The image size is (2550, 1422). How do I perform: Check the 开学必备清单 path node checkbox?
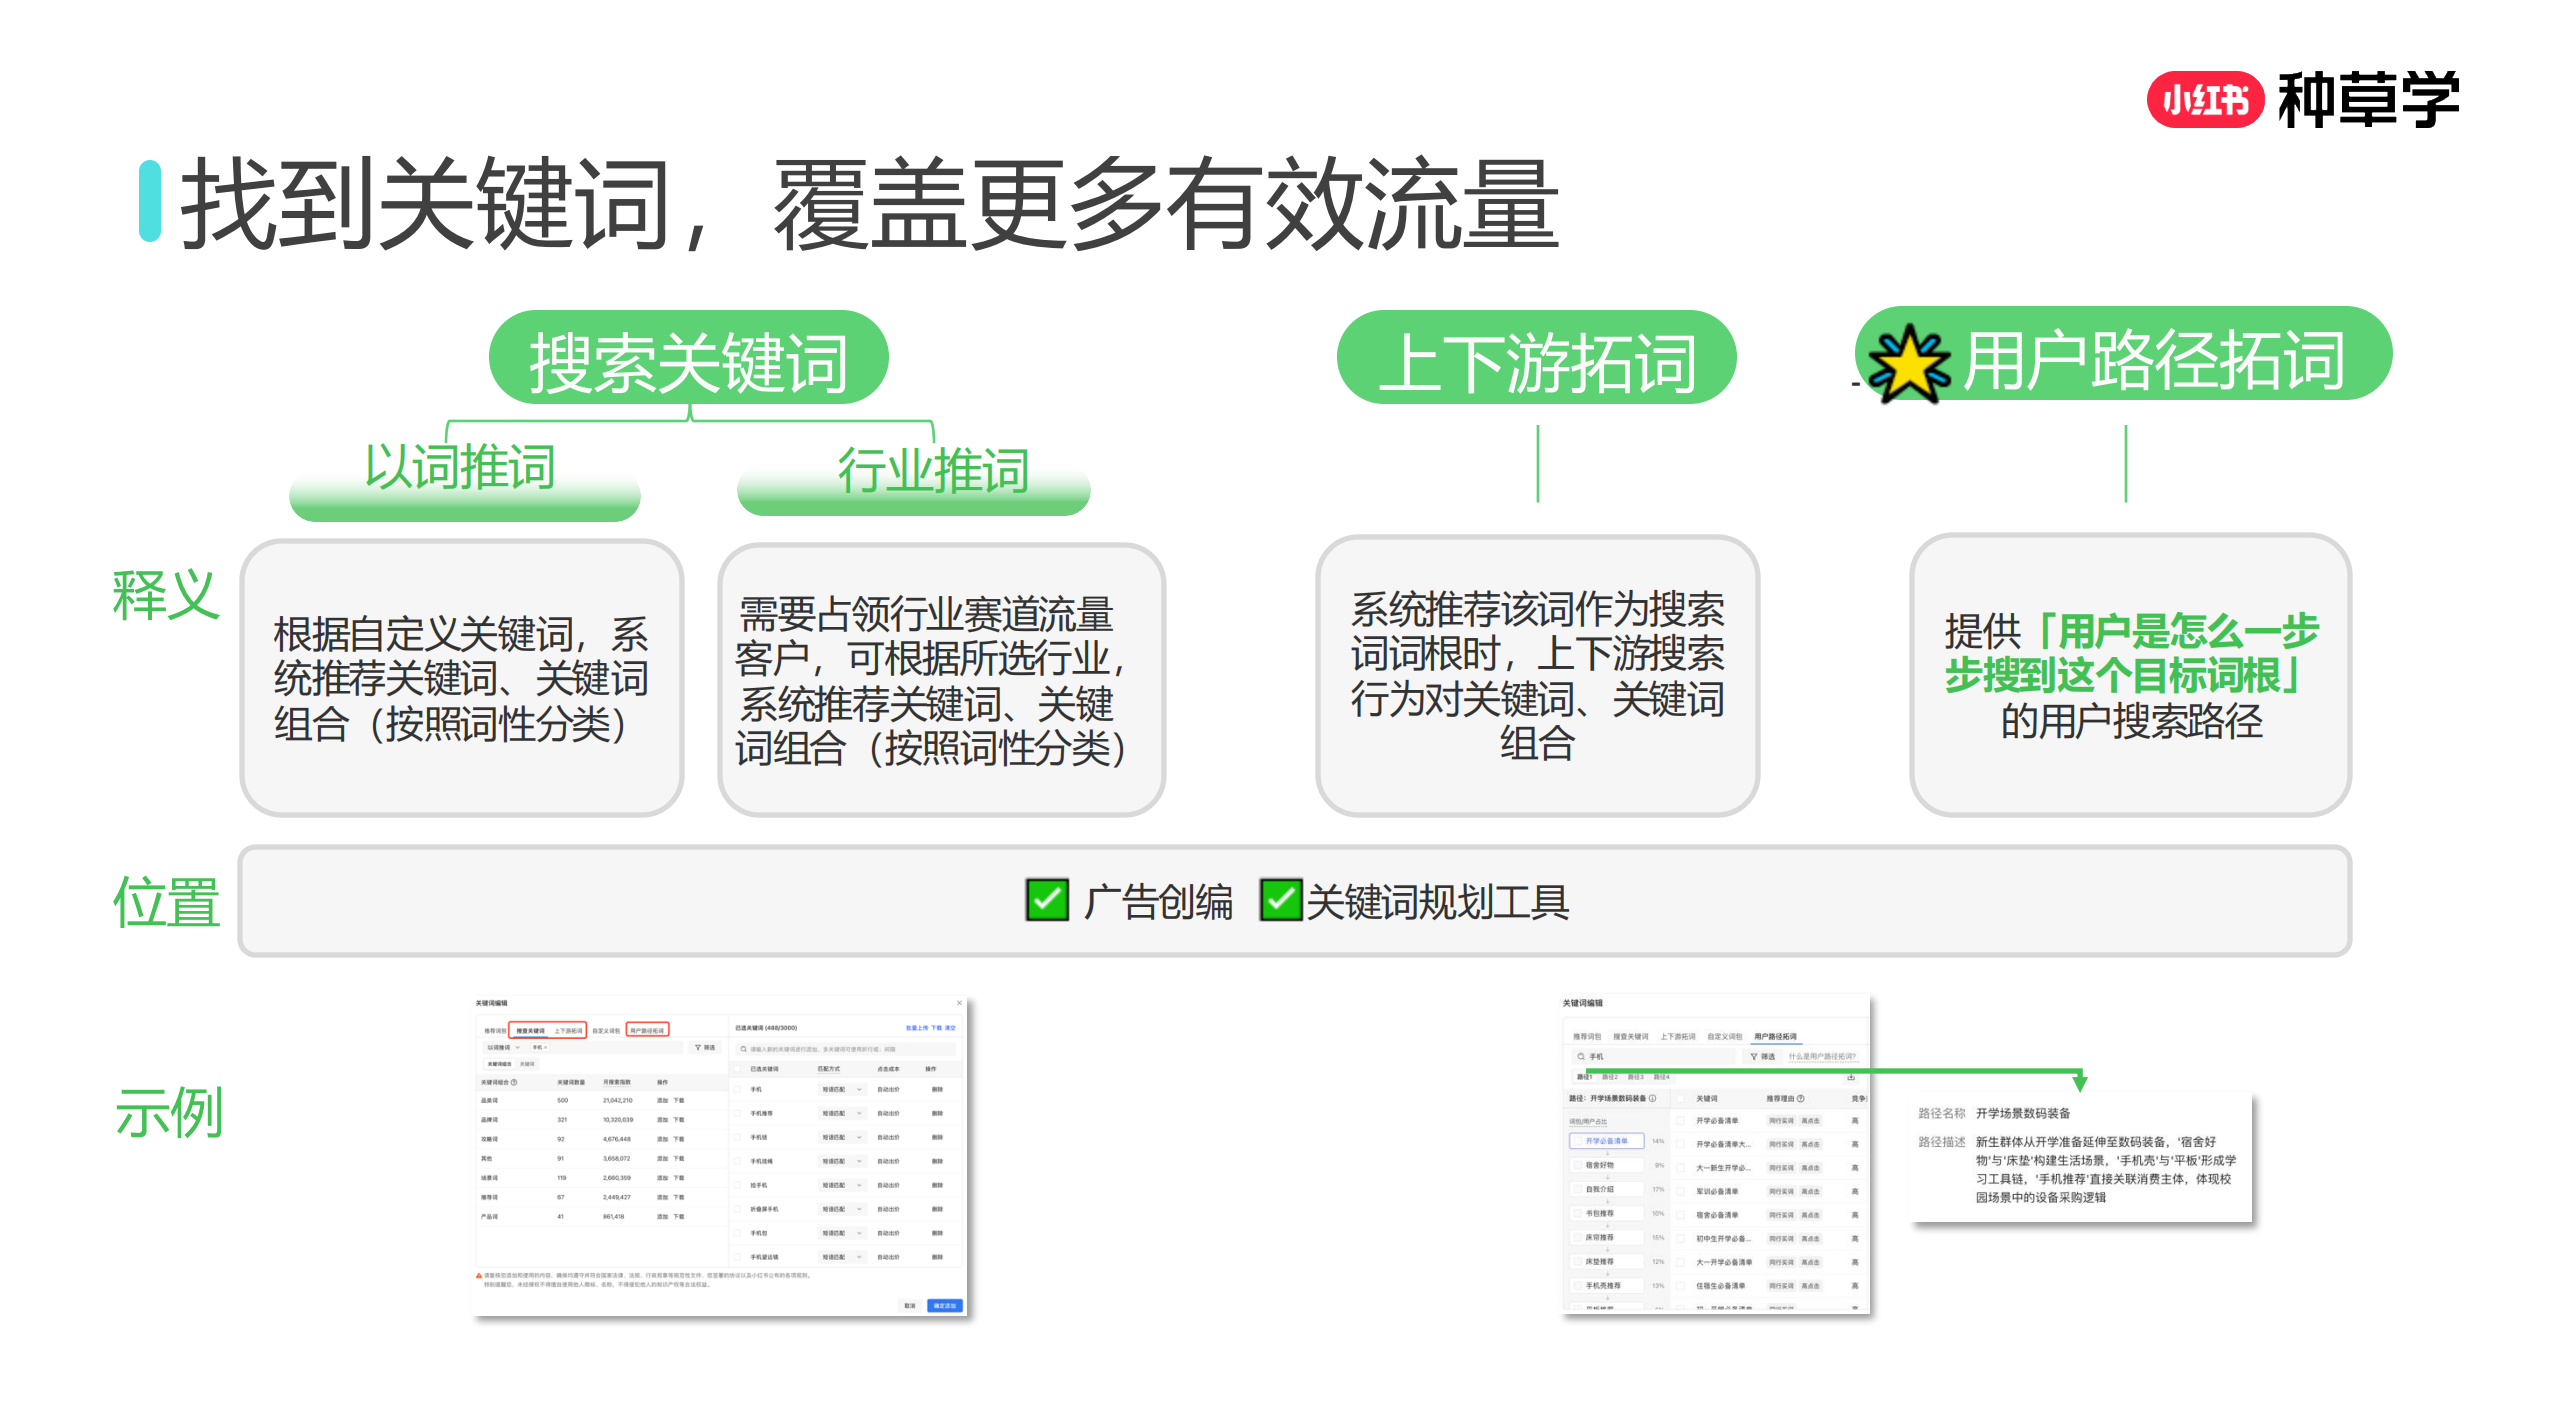pos(1577,1140)
